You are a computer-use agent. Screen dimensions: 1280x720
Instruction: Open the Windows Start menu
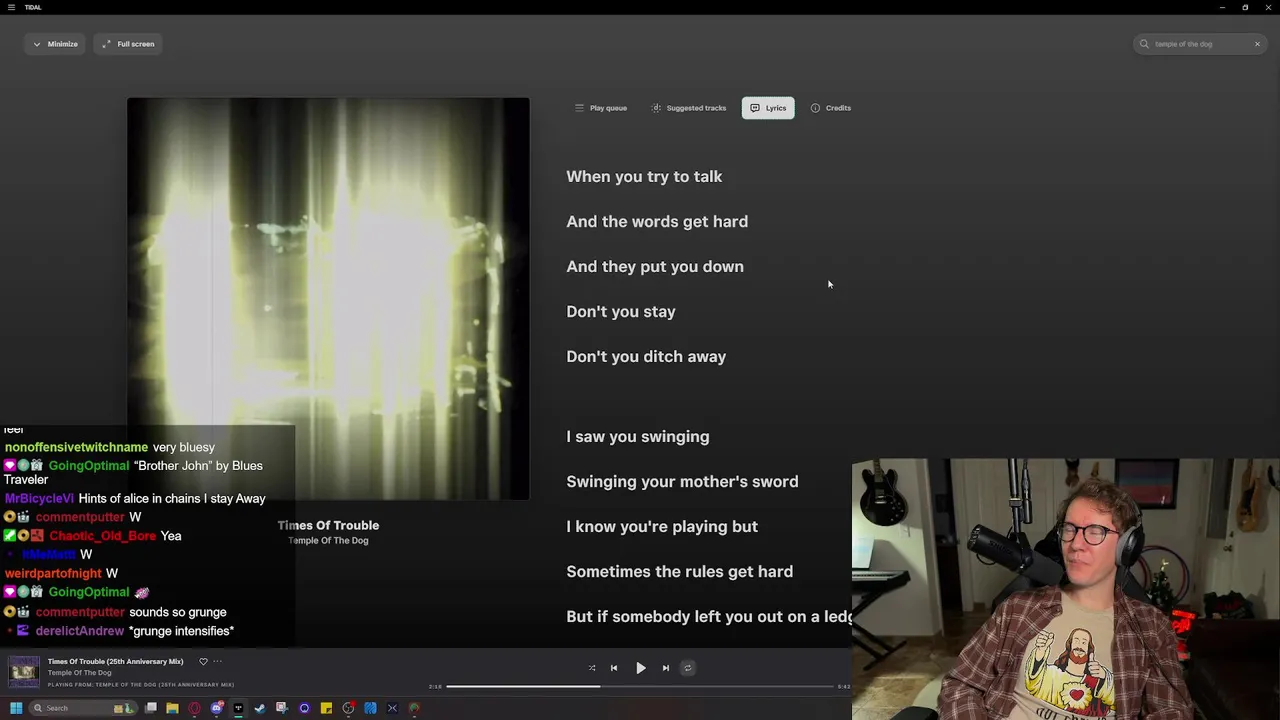click(x=16, y=708)
